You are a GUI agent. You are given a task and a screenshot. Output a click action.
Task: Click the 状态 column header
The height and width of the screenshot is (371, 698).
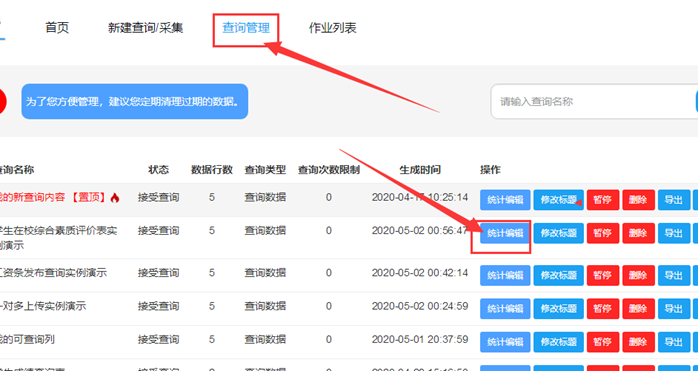(x=158, y=170)
